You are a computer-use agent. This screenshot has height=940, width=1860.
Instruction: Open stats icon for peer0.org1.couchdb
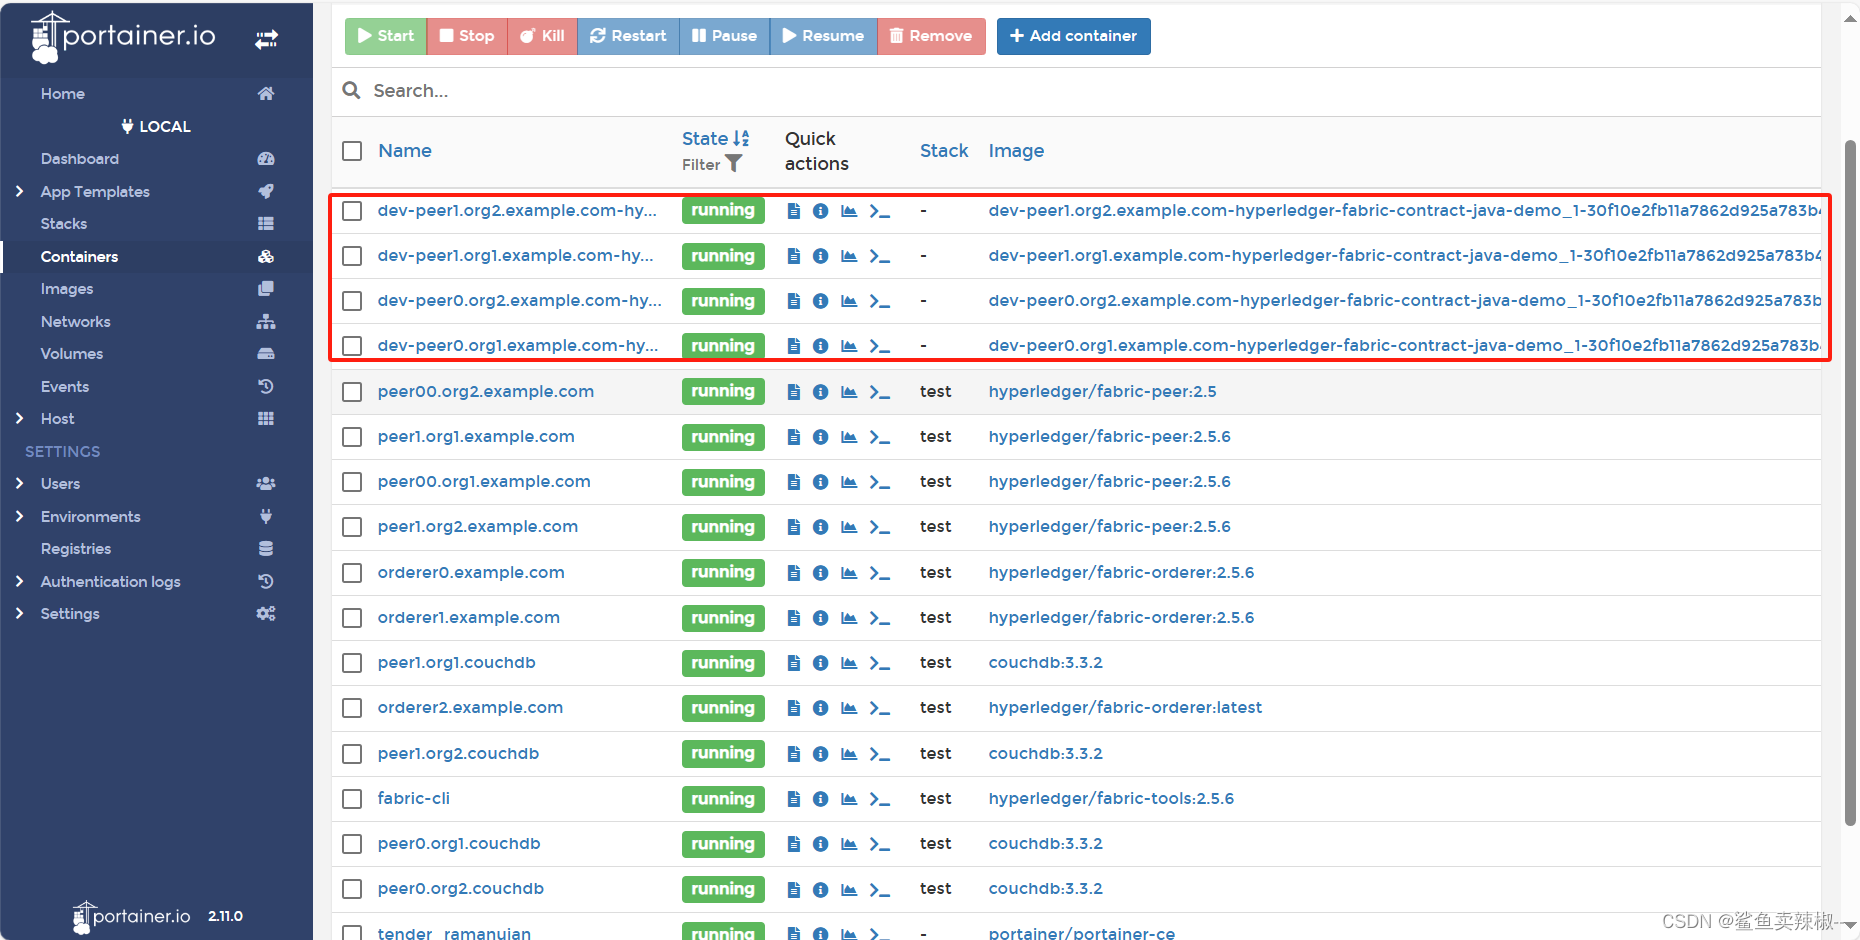849,844
